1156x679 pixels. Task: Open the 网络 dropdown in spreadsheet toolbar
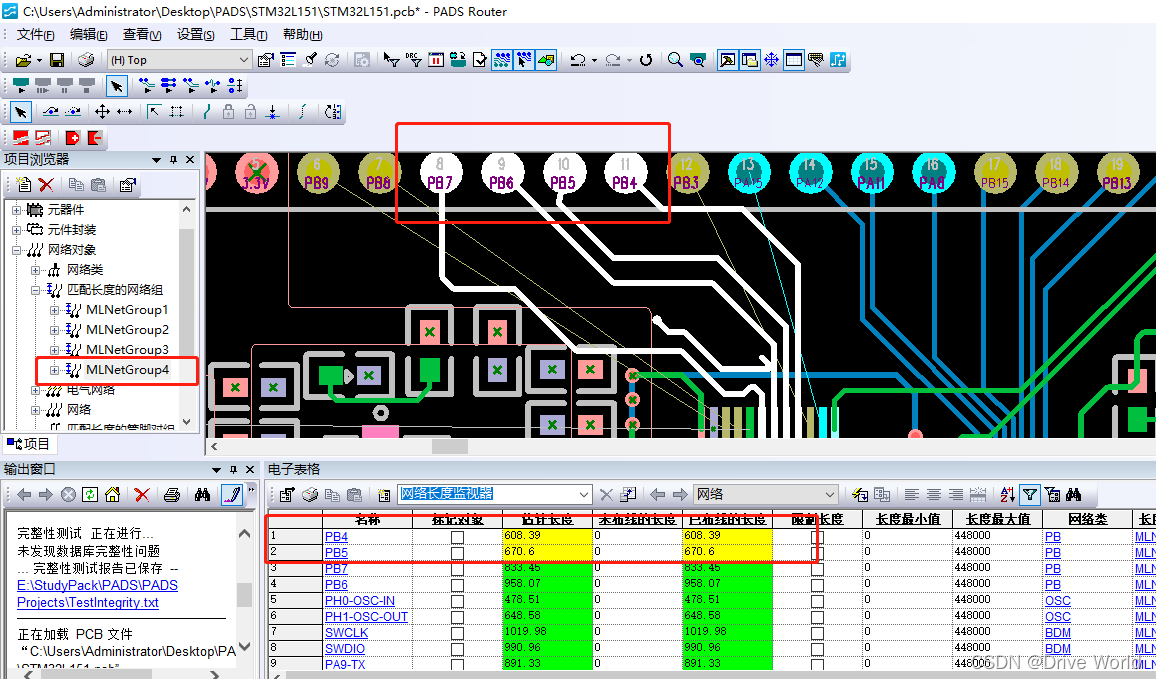click(765, 495)
